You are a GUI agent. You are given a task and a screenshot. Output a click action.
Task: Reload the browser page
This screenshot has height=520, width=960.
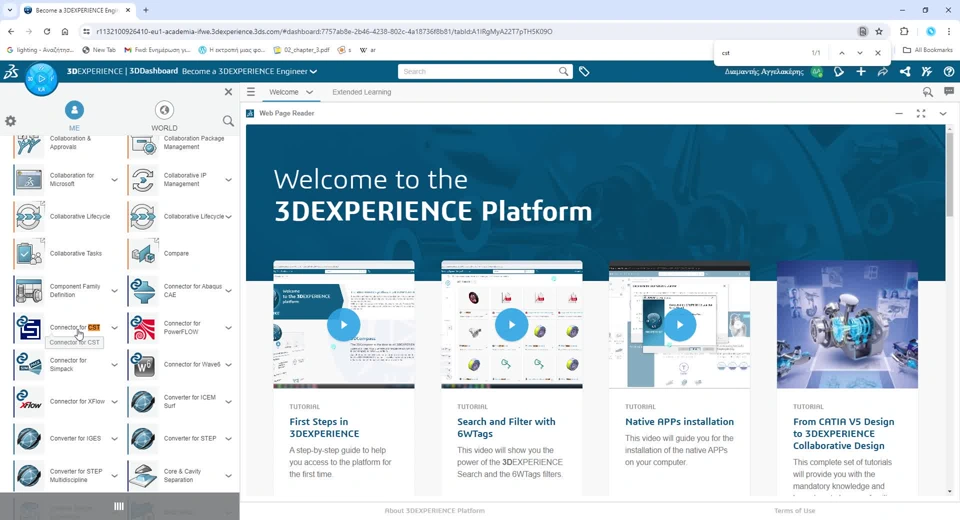(x=47, y=31)
